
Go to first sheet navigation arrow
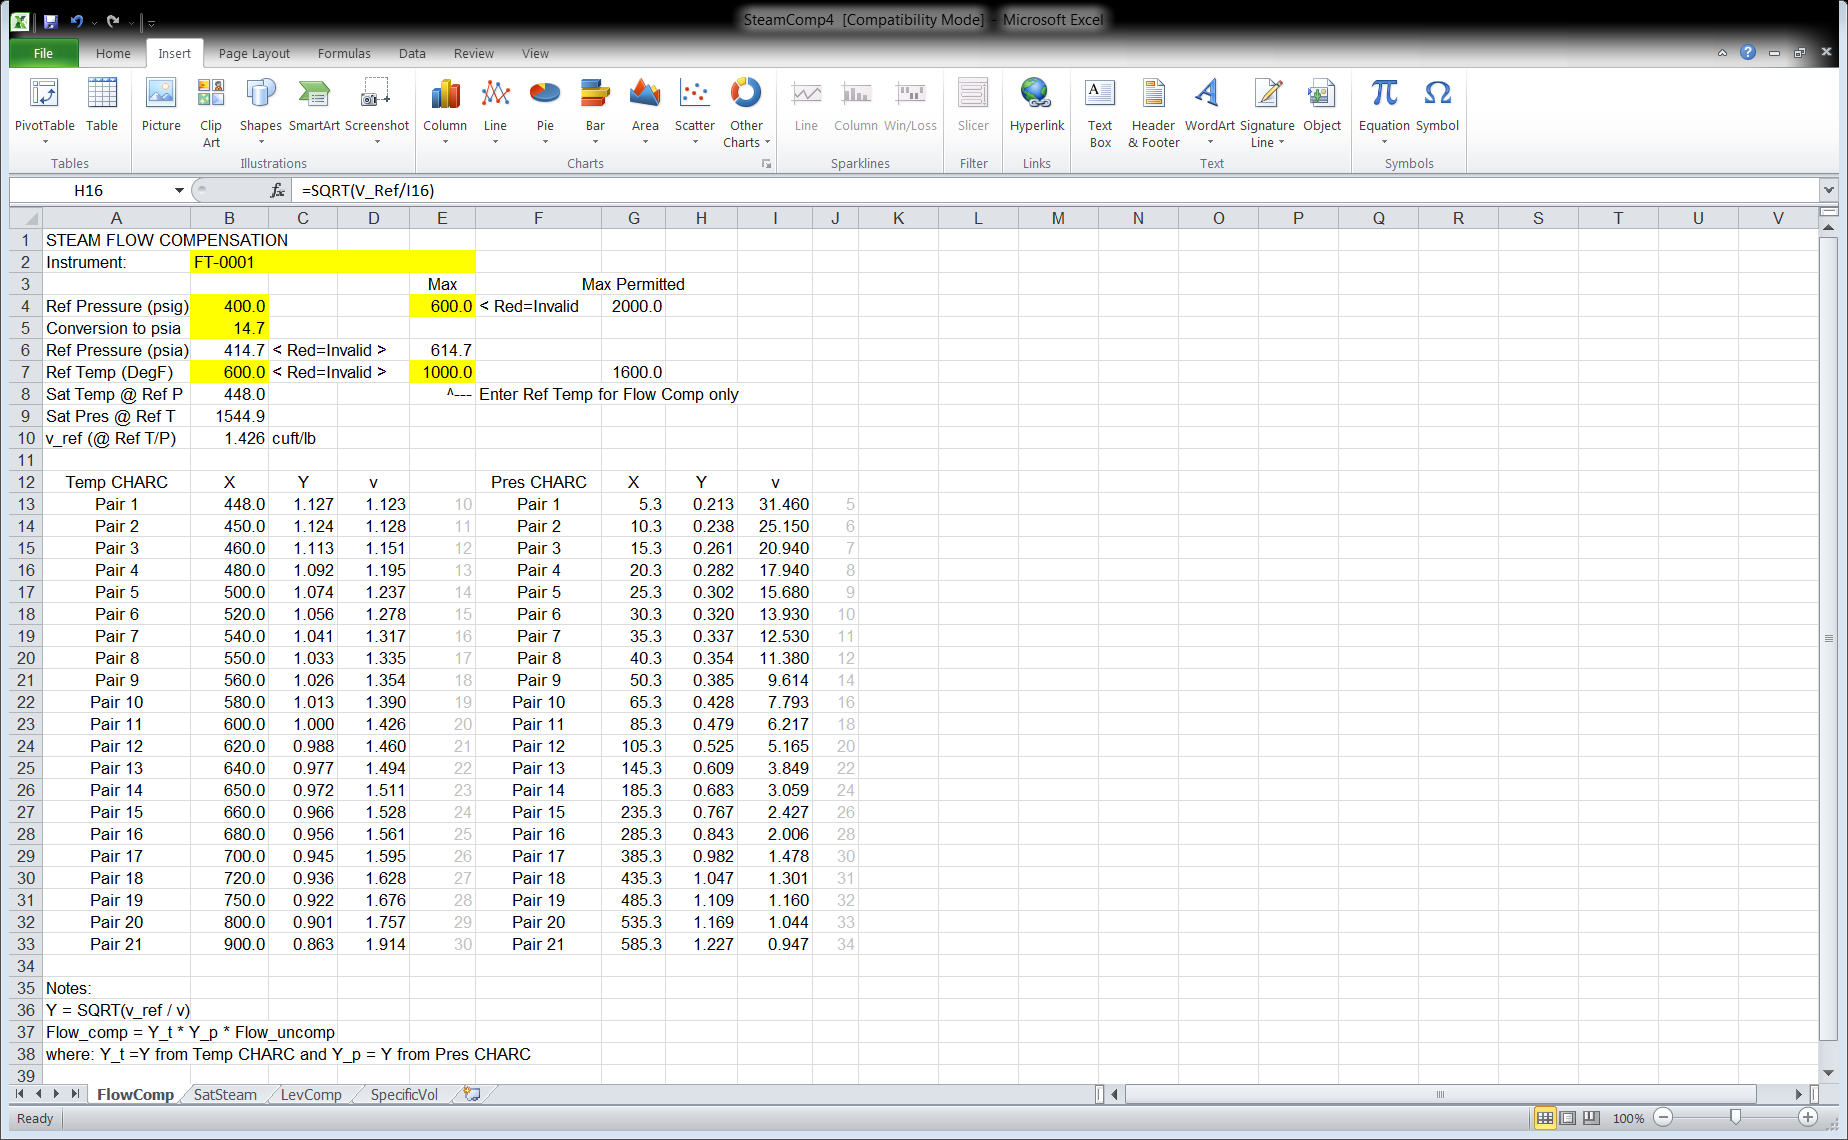click(x=20, y=1094)
